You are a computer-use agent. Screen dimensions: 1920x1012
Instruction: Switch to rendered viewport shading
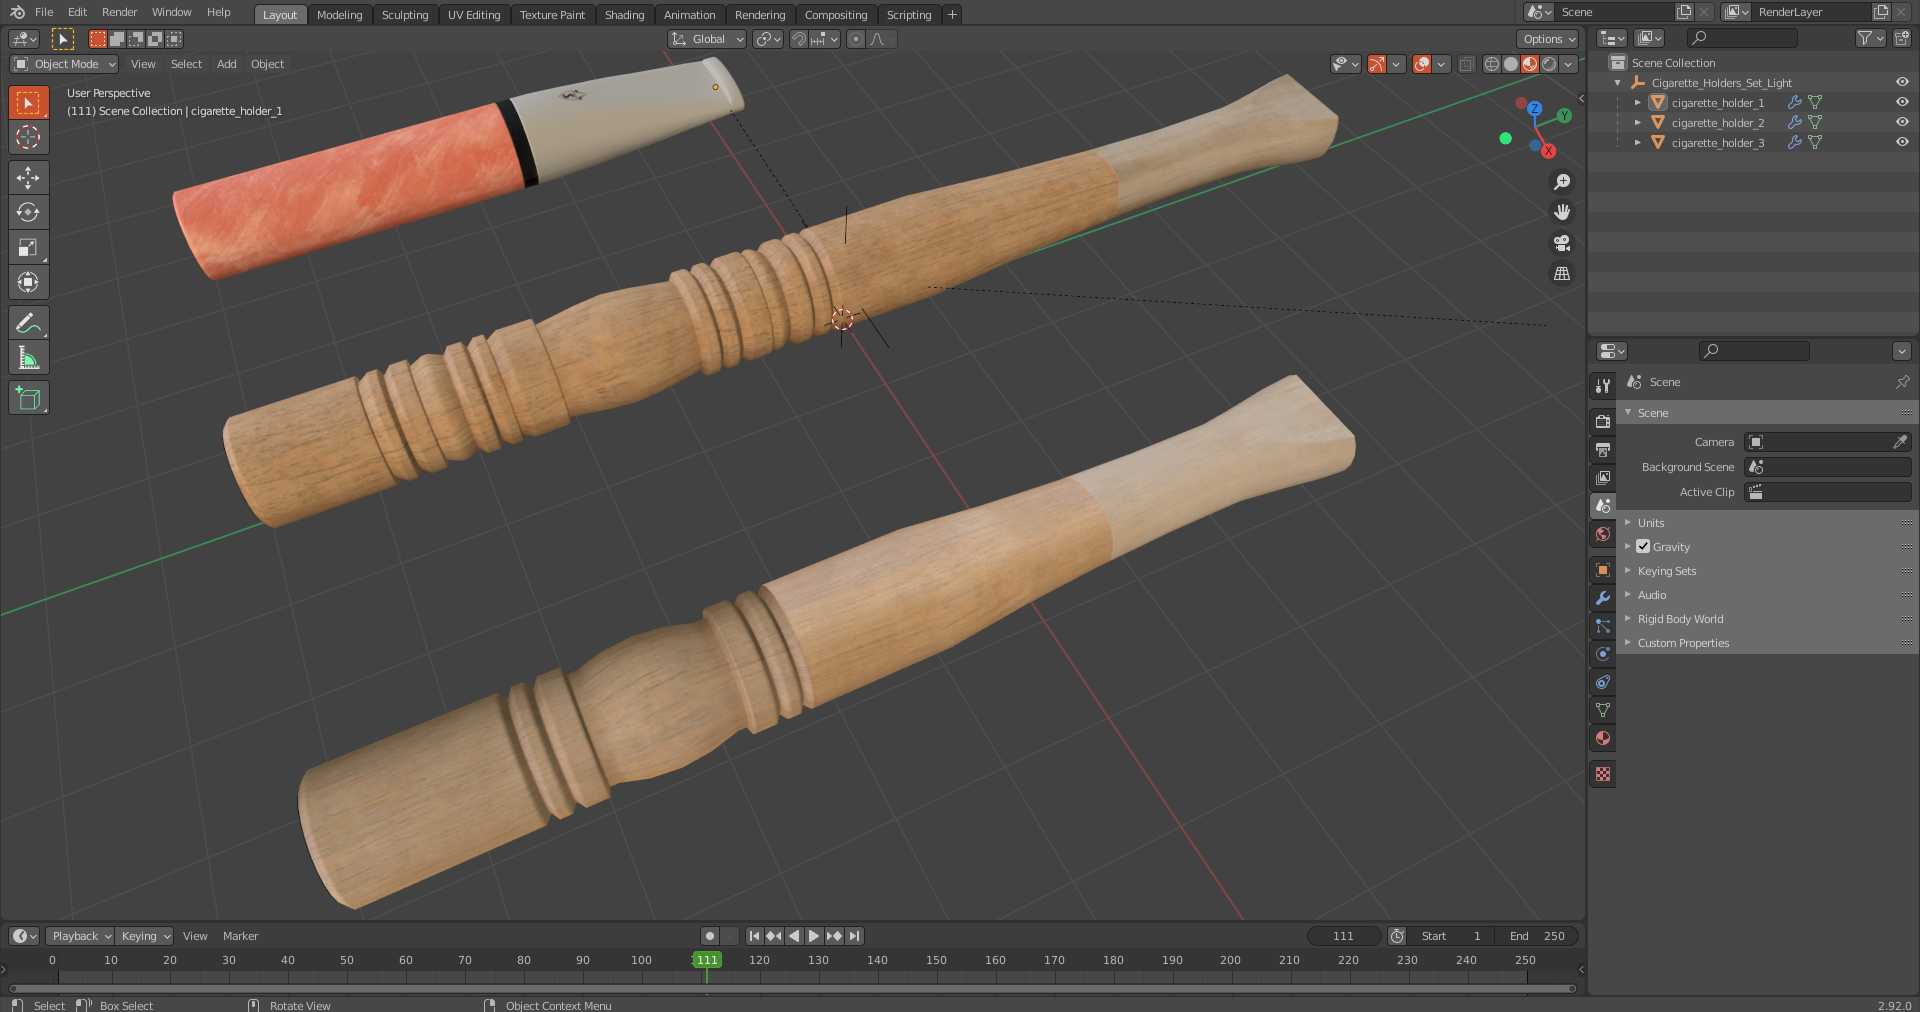1549,64
